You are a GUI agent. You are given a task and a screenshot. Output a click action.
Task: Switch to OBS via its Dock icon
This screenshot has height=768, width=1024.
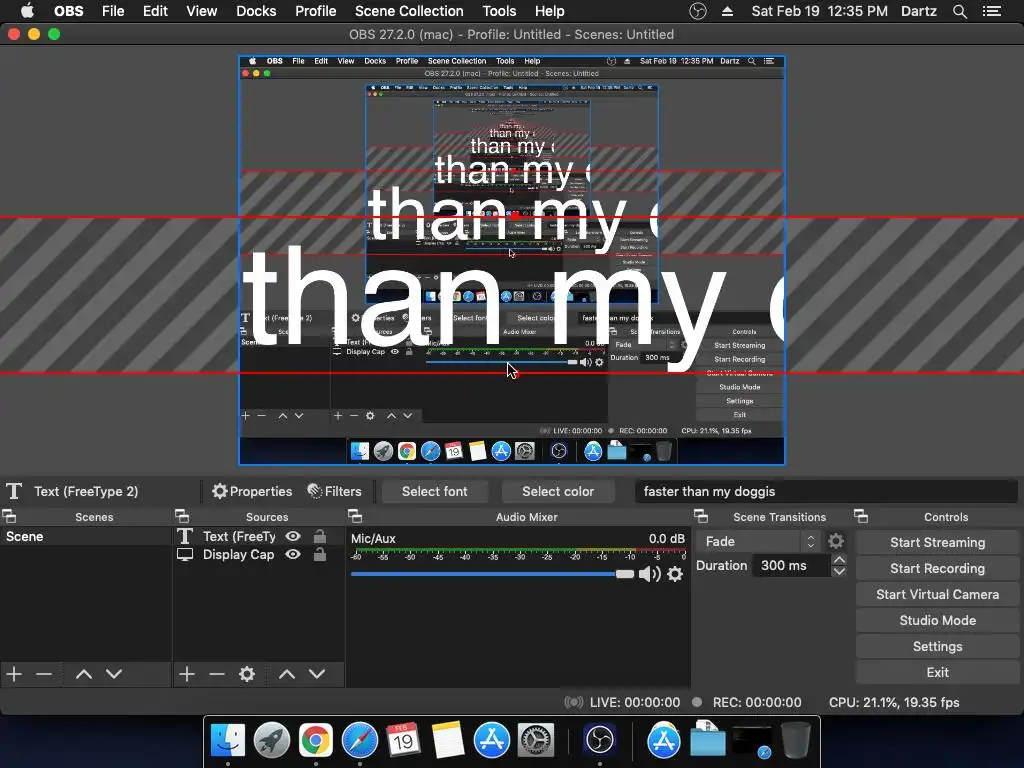[x=600, y=740]
